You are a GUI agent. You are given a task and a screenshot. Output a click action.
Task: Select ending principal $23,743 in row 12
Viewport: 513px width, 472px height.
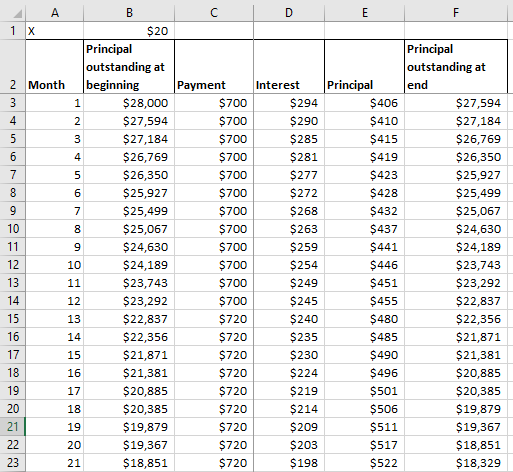click(456, 265)
